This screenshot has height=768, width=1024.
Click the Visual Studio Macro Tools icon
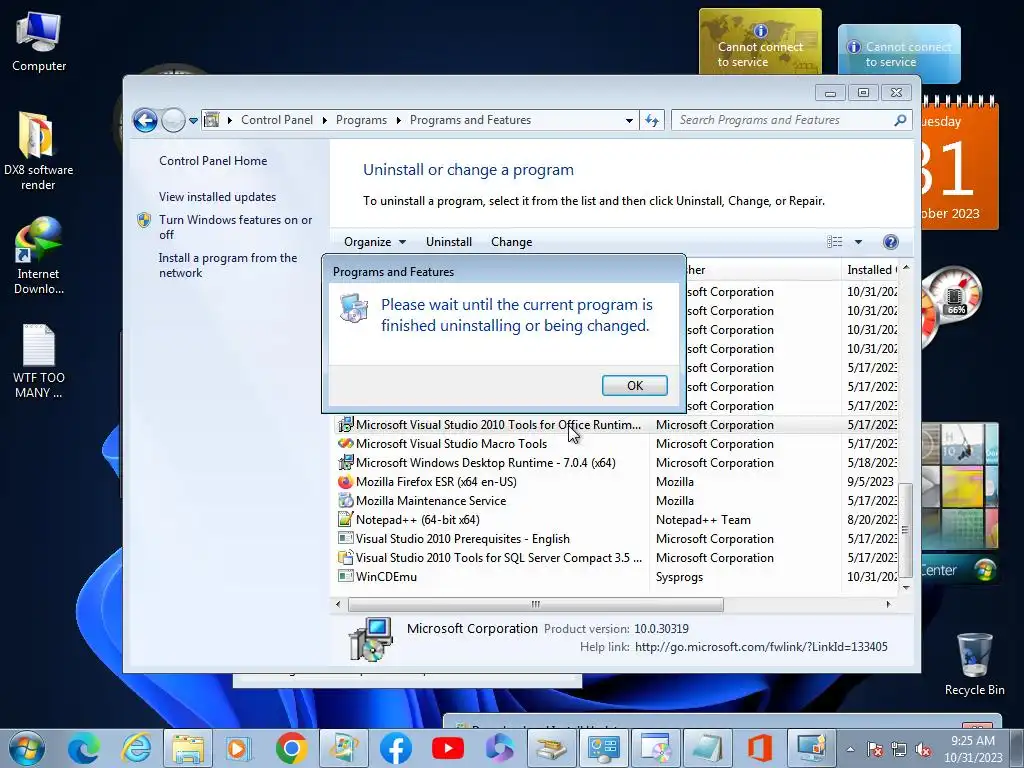345,443
